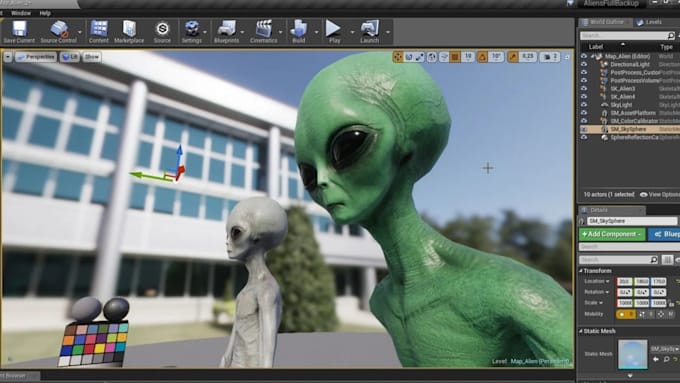This screenshot has height=383, width=680.
Task: Open the Cinematics menu
Action: click(264, 32)
